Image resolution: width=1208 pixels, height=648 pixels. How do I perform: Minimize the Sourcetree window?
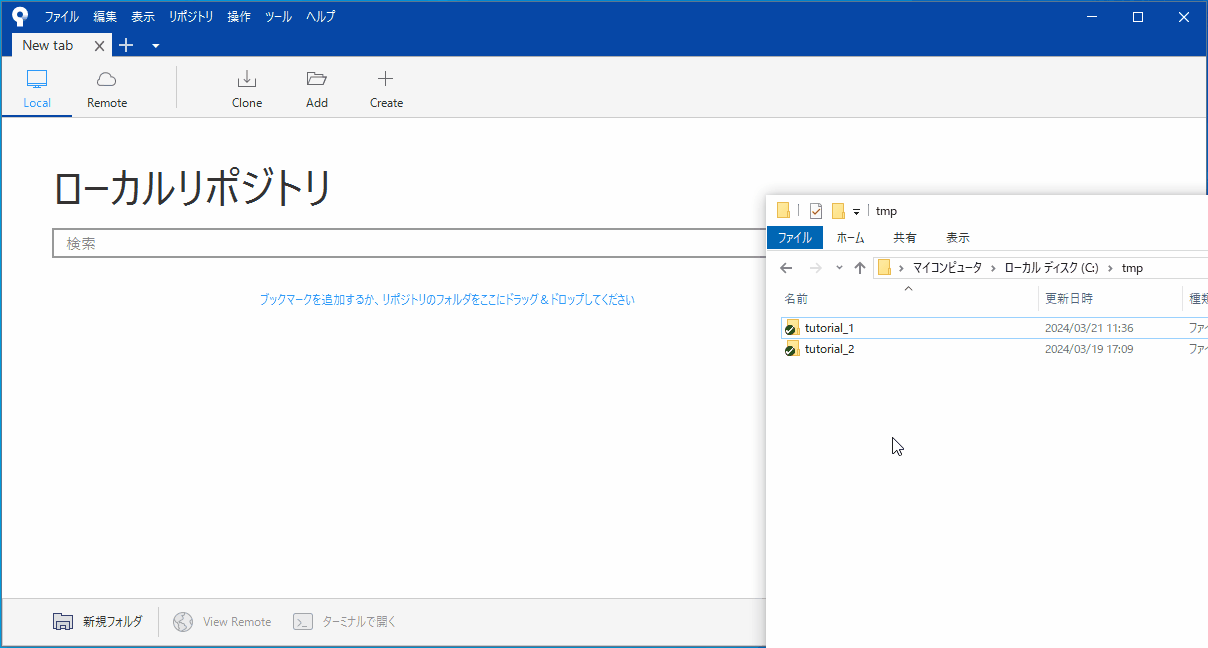point(1092,17)
